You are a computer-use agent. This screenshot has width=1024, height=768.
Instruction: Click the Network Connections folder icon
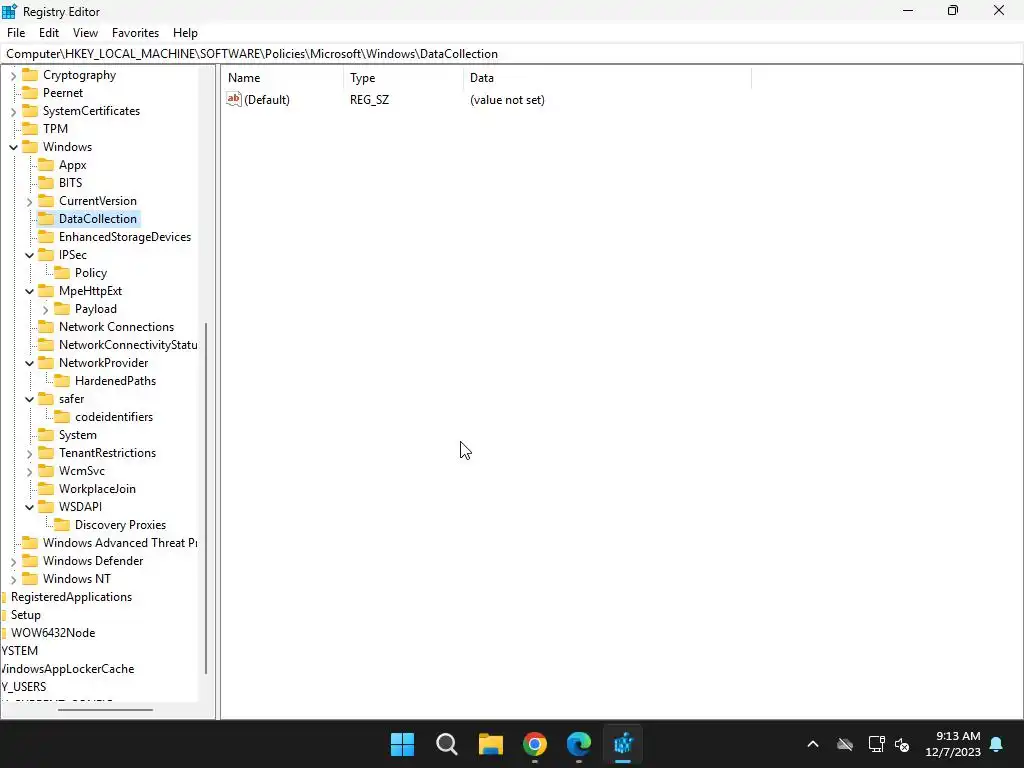[x=46, y=327]
